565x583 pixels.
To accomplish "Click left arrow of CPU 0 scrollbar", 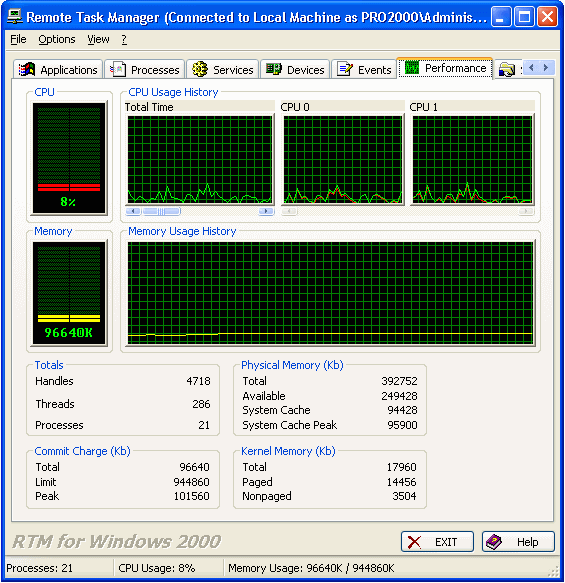I will (x=289, y=211).
